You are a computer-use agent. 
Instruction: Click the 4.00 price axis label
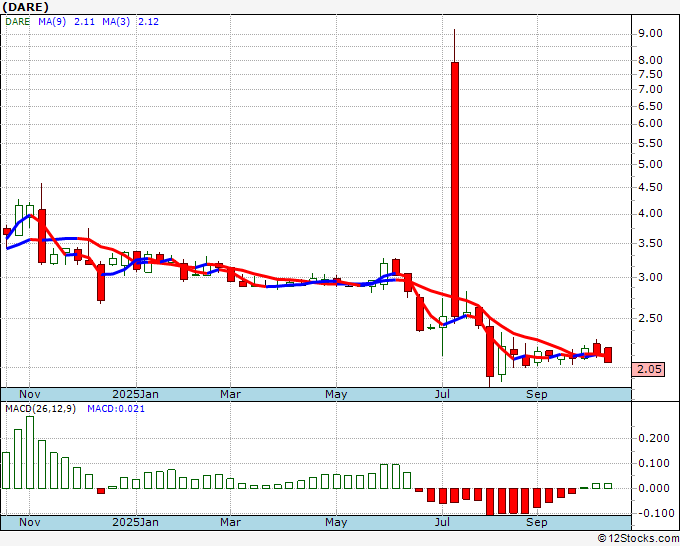point(651,213)
